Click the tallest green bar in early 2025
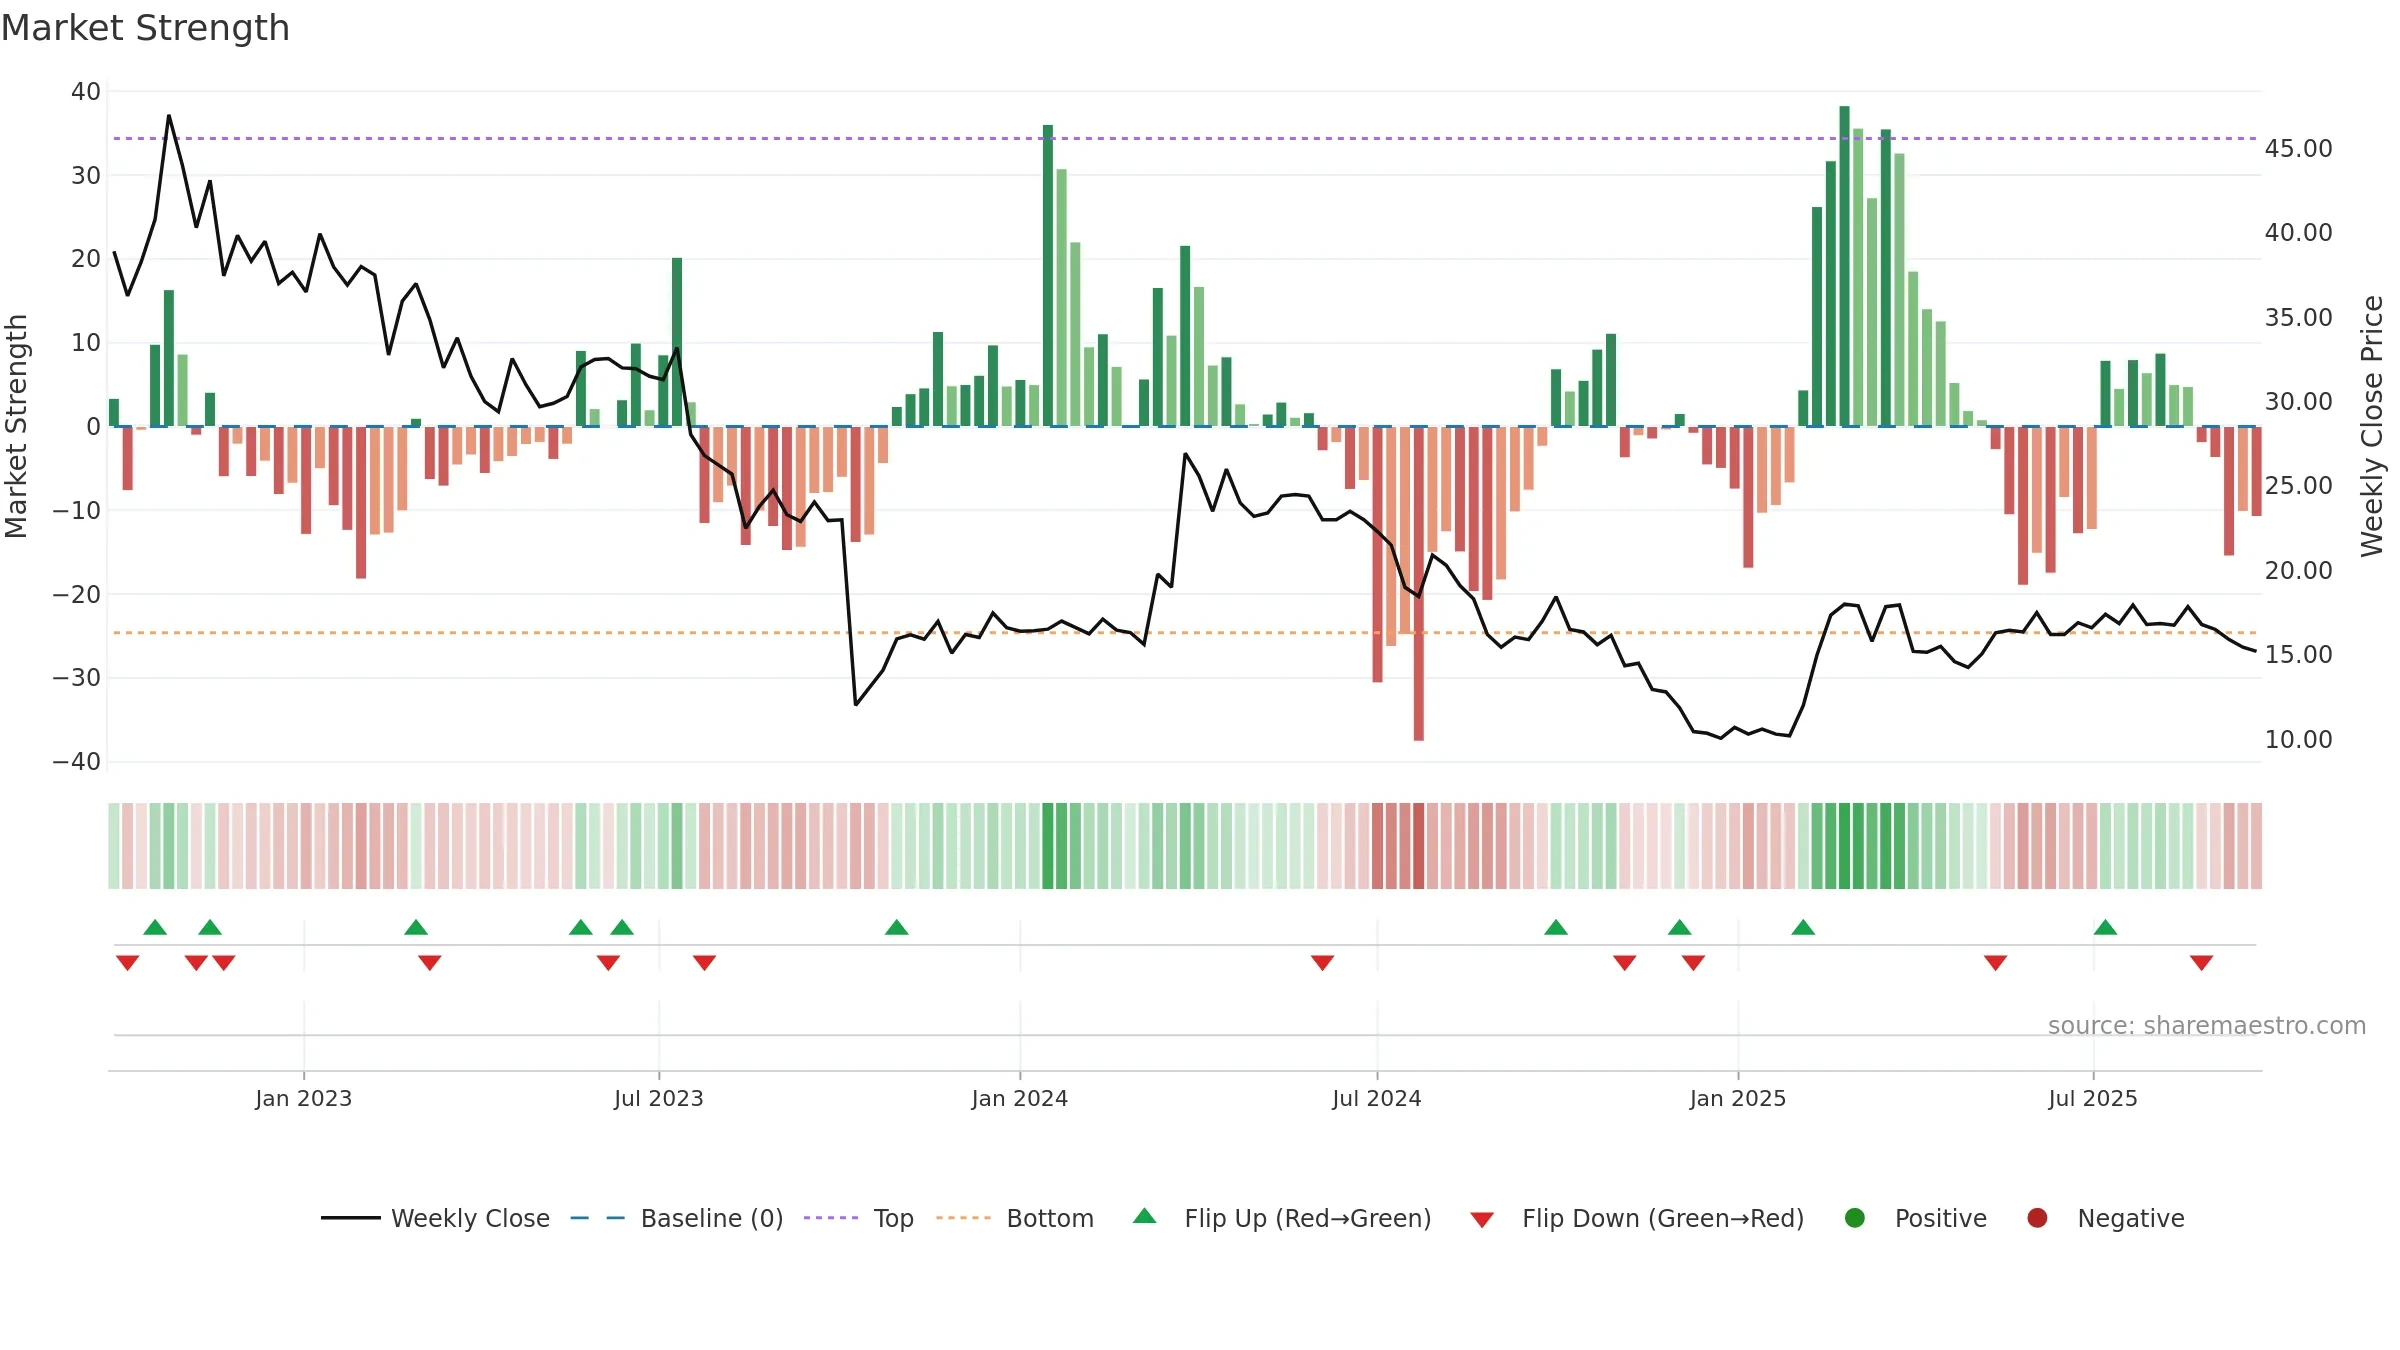The width and height of the screenshot is (2400, 1350). click(x=1844, y=266)
